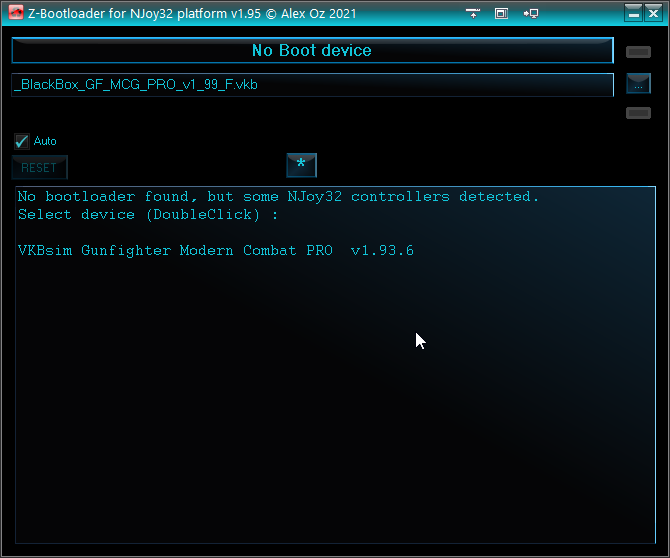The height and width of the screenshot is (558, 670).
Task: Click the 'No Boot device' status bar
Action: (x=312, y=50)
